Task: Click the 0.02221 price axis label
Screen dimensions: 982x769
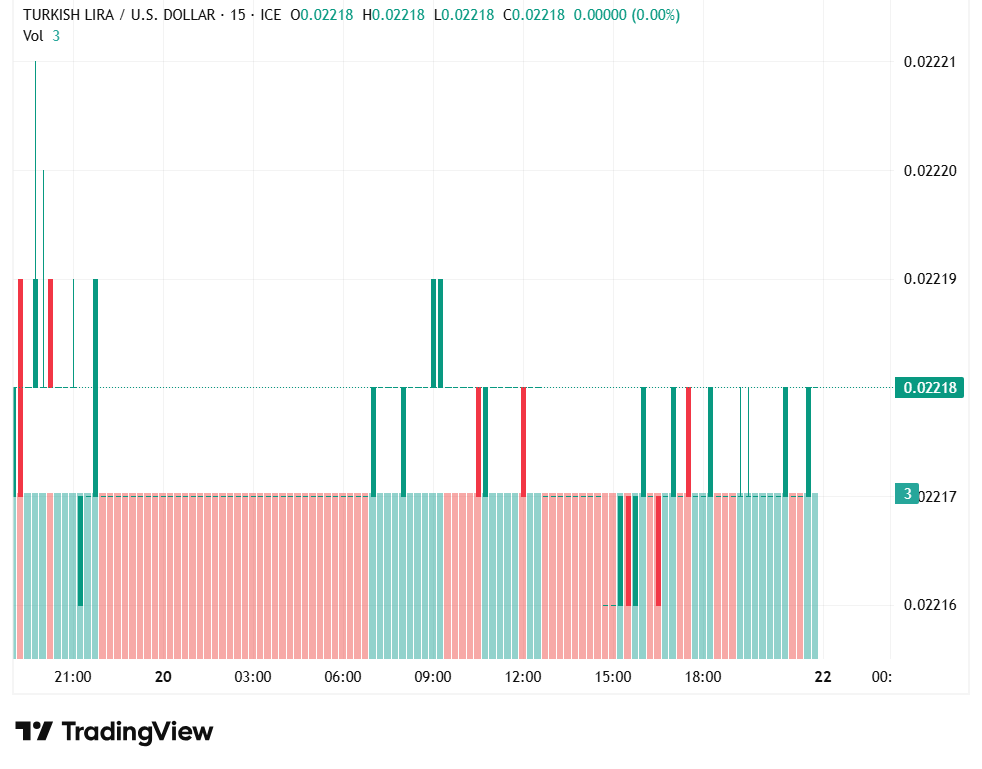Action: click(929, 63)
